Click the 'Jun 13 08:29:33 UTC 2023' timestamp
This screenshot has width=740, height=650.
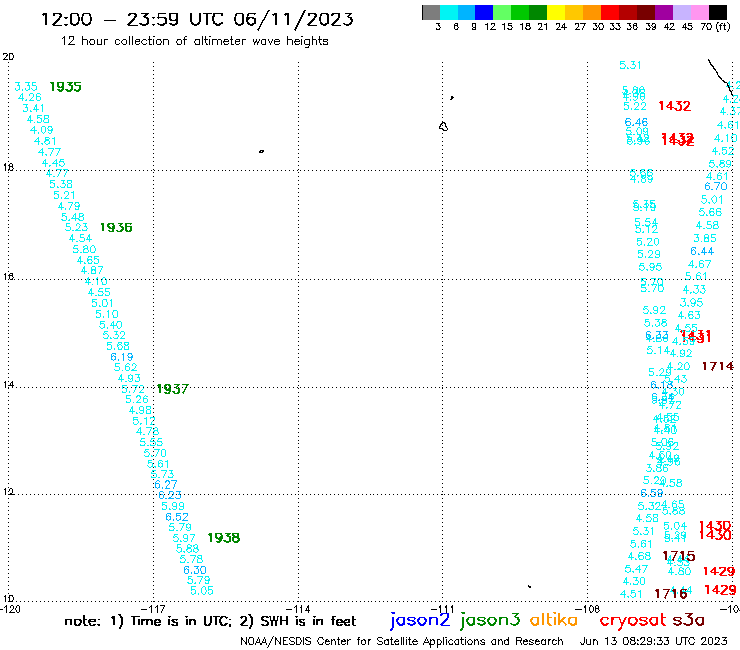click(x=654, y=641)
